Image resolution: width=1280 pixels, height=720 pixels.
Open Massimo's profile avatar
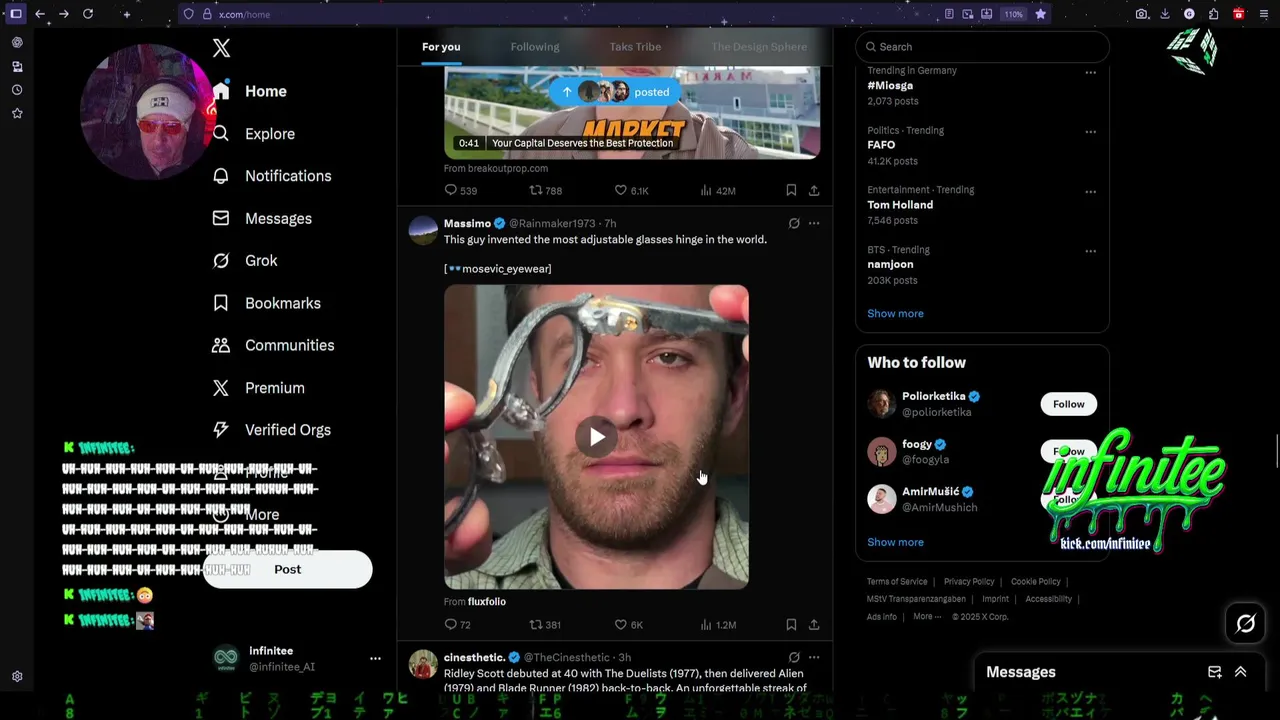tap(423, 230)
